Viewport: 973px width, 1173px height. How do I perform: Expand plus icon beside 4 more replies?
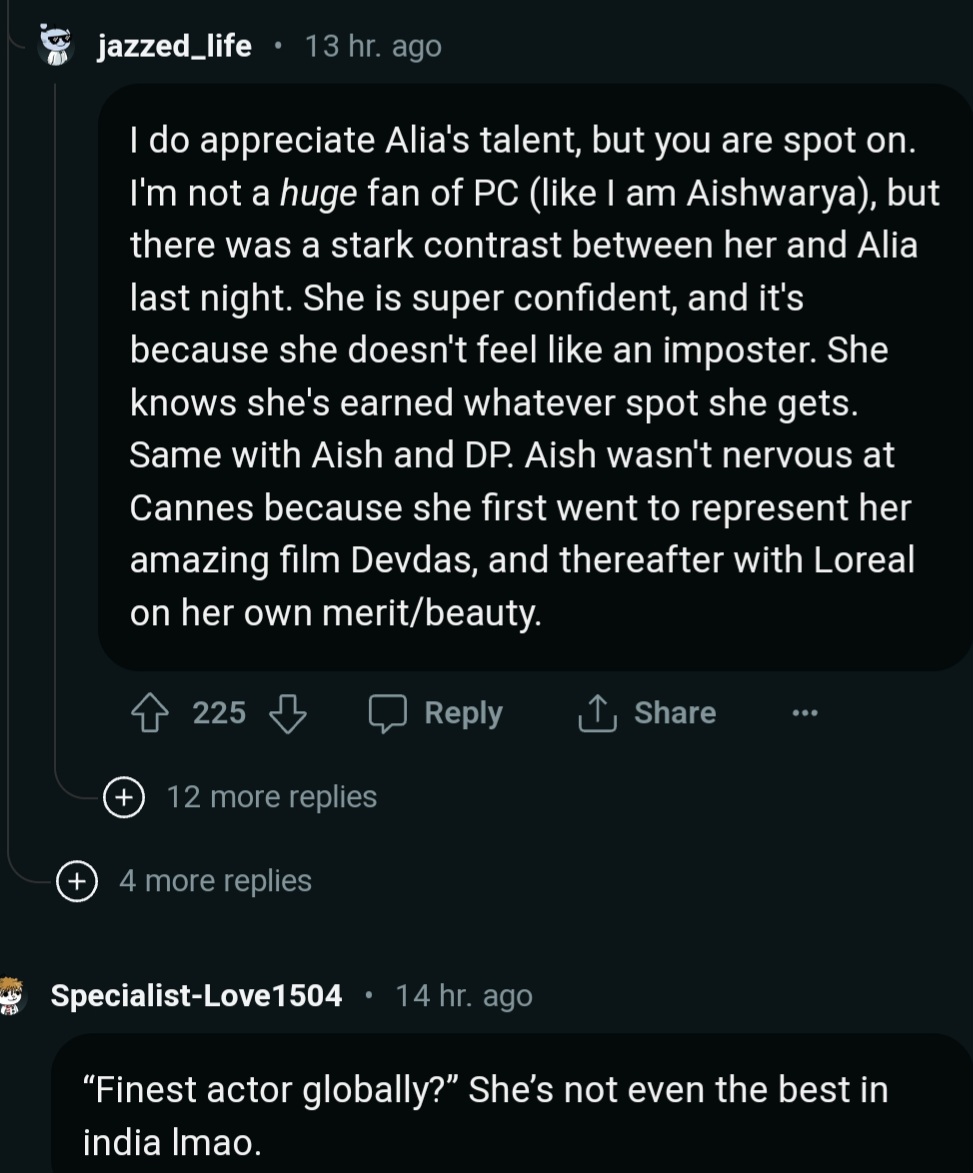pos(76,881)
